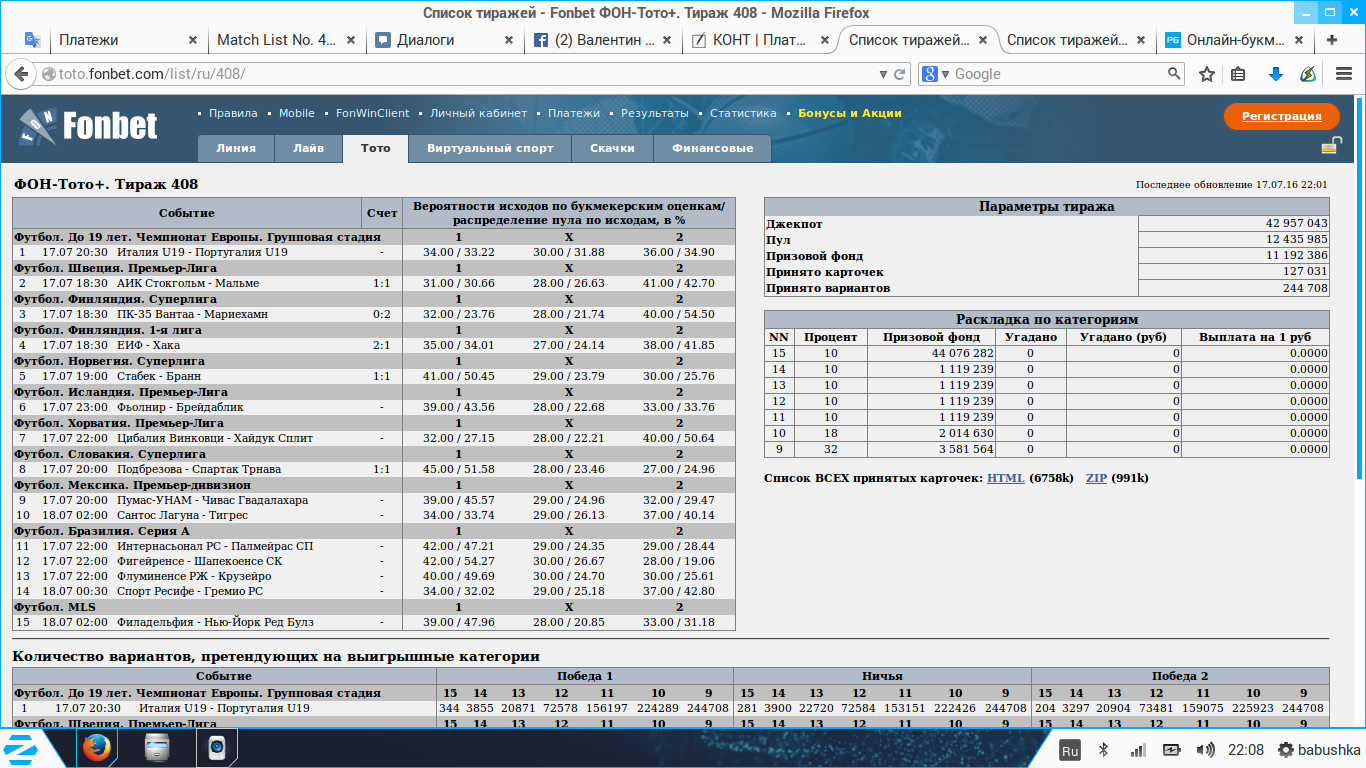Screen dimensions: 1366x768
Task: Download the HTML list of cards
Action: [x=1006, y=478]
